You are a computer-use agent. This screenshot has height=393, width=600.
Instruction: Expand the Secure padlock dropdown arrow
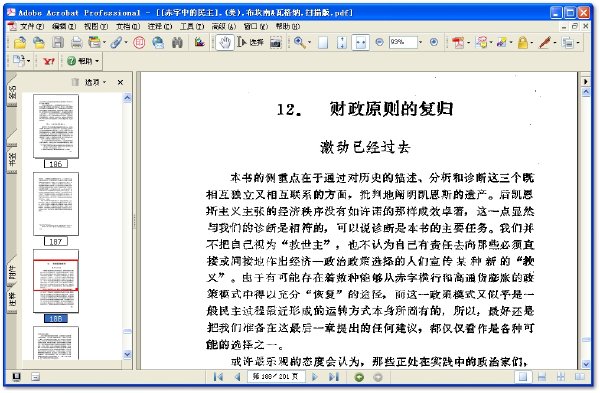point(532,42)
